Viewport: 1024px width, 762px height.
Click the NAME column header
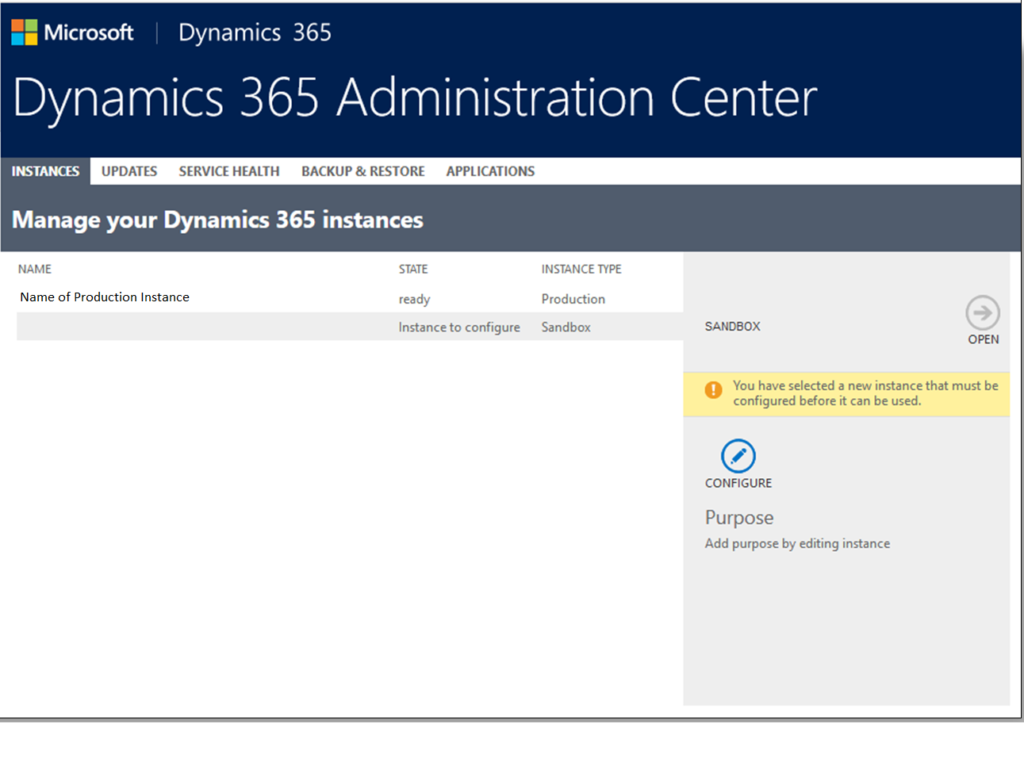pyautogui.click(x=35, y=269)
